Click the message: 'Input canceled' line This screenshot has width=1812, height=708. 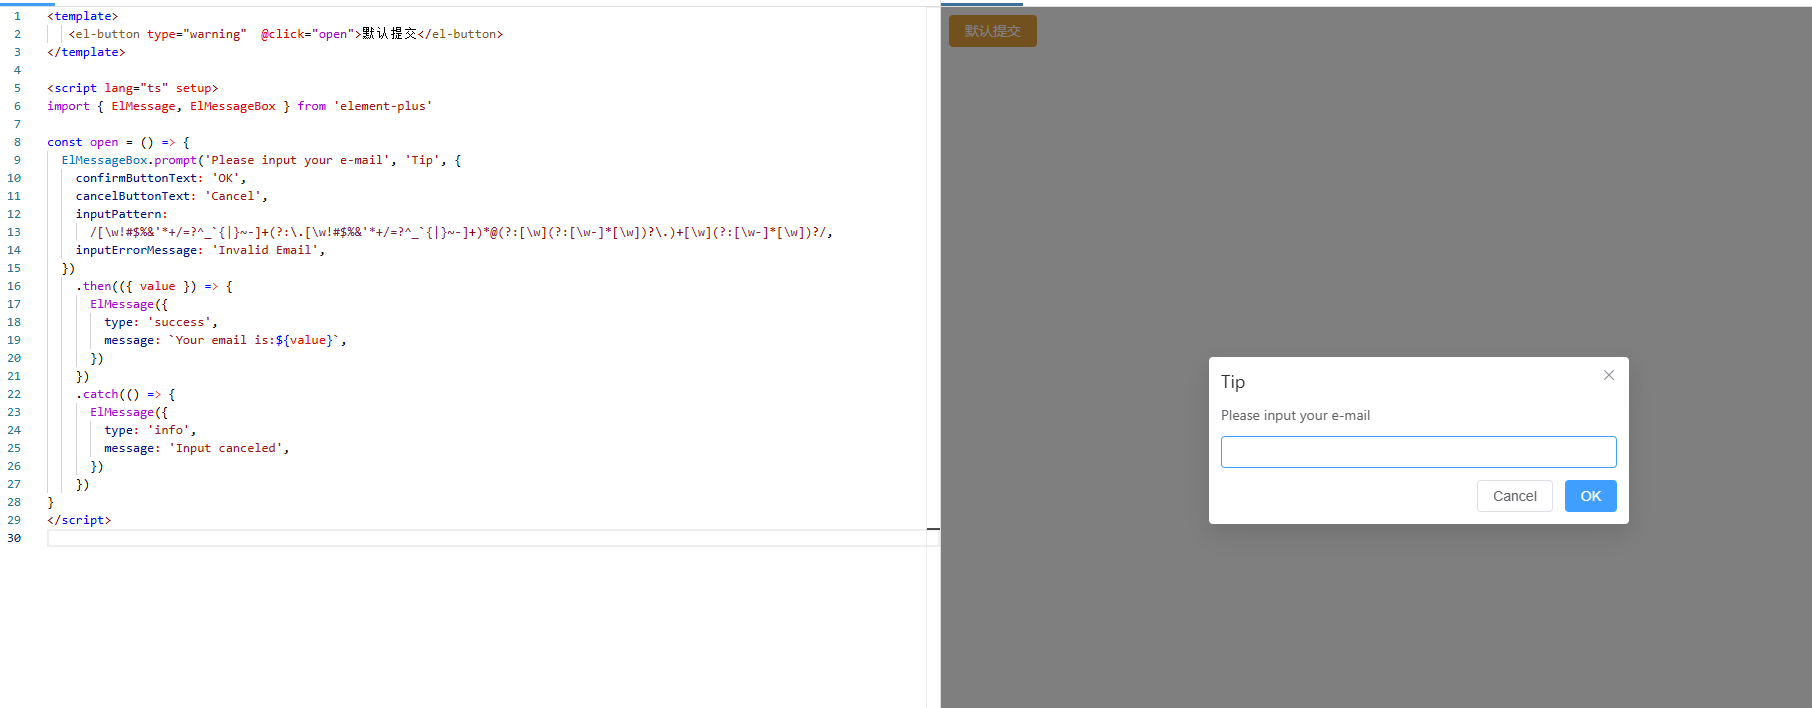click(197, 448)
